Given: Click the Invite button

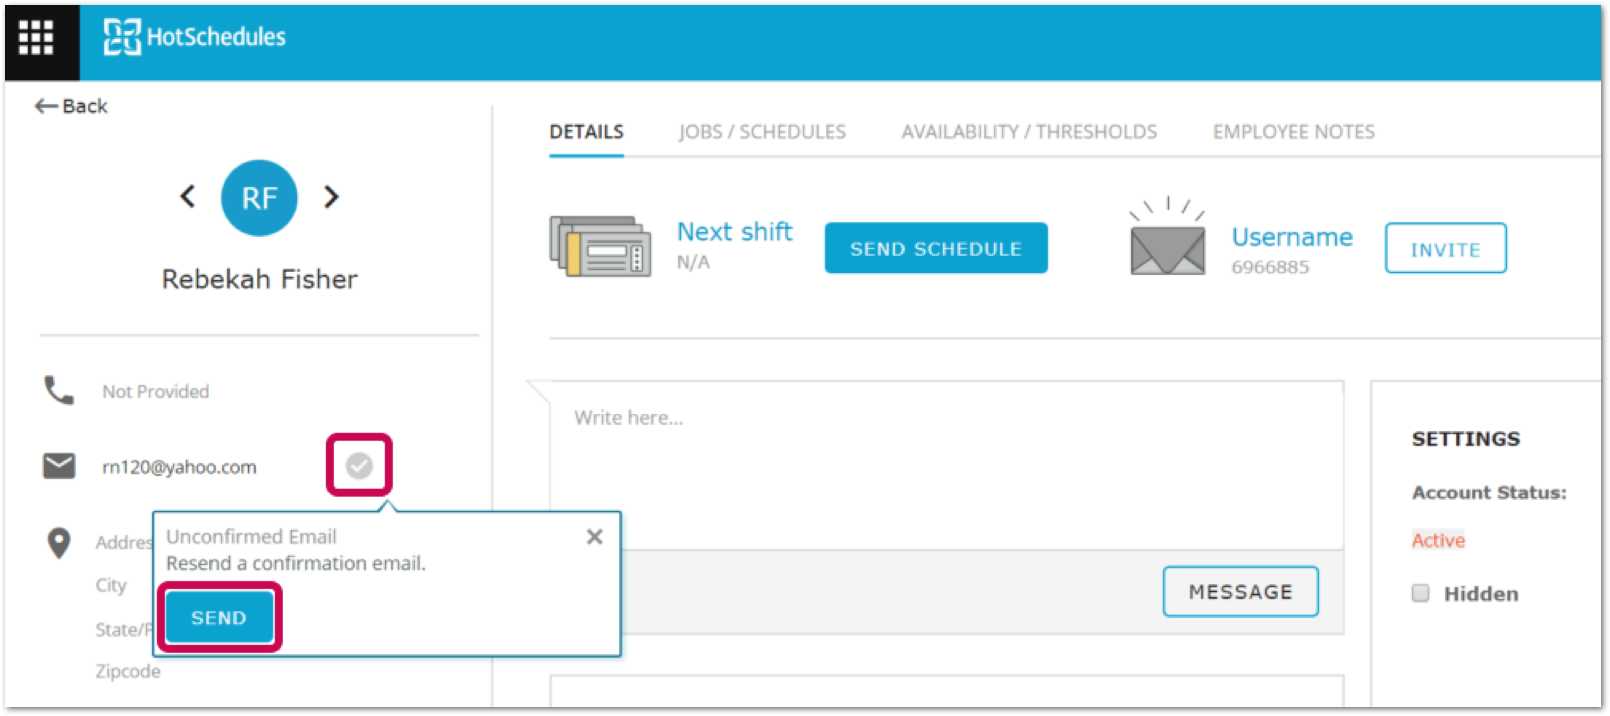Looking at the screenshot, I should pos(1445,249).
